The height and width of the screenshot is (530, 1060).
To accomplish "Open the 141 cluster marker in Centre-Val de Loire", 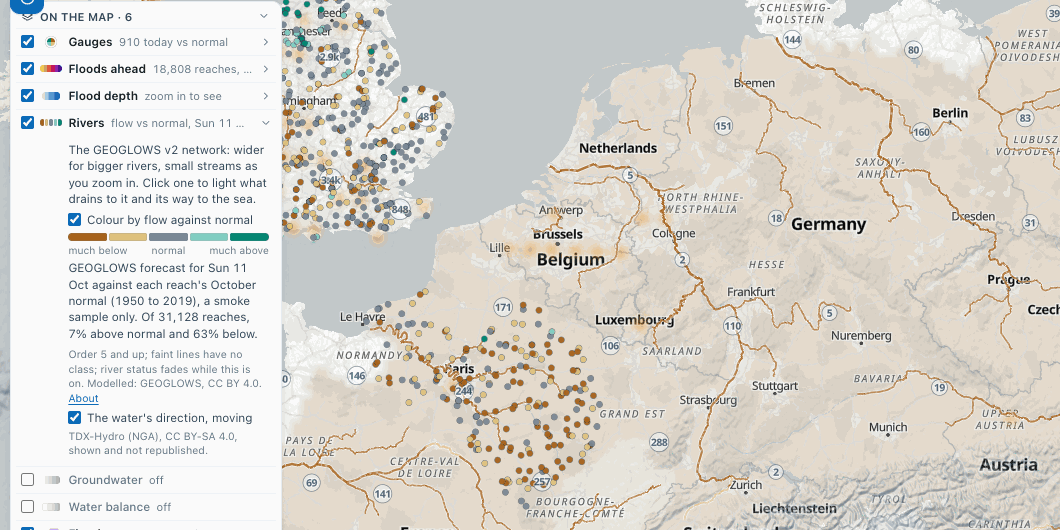I will click(382, 494).
